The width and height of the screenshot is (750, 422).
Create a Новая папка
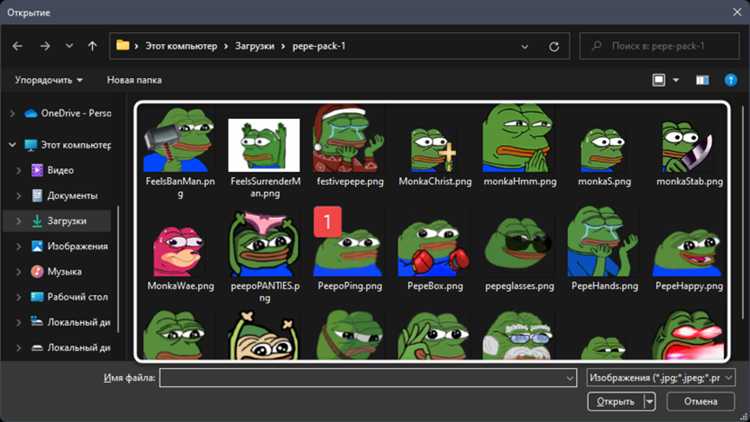[134, 80]
